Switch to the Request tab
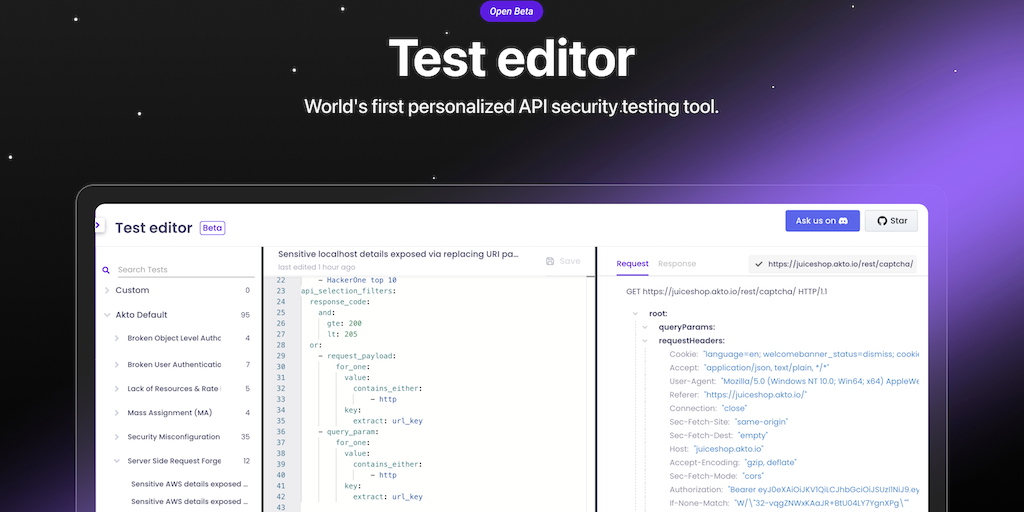The height and width of the screenshot is (512, 1024). click(x=632, y=264)
